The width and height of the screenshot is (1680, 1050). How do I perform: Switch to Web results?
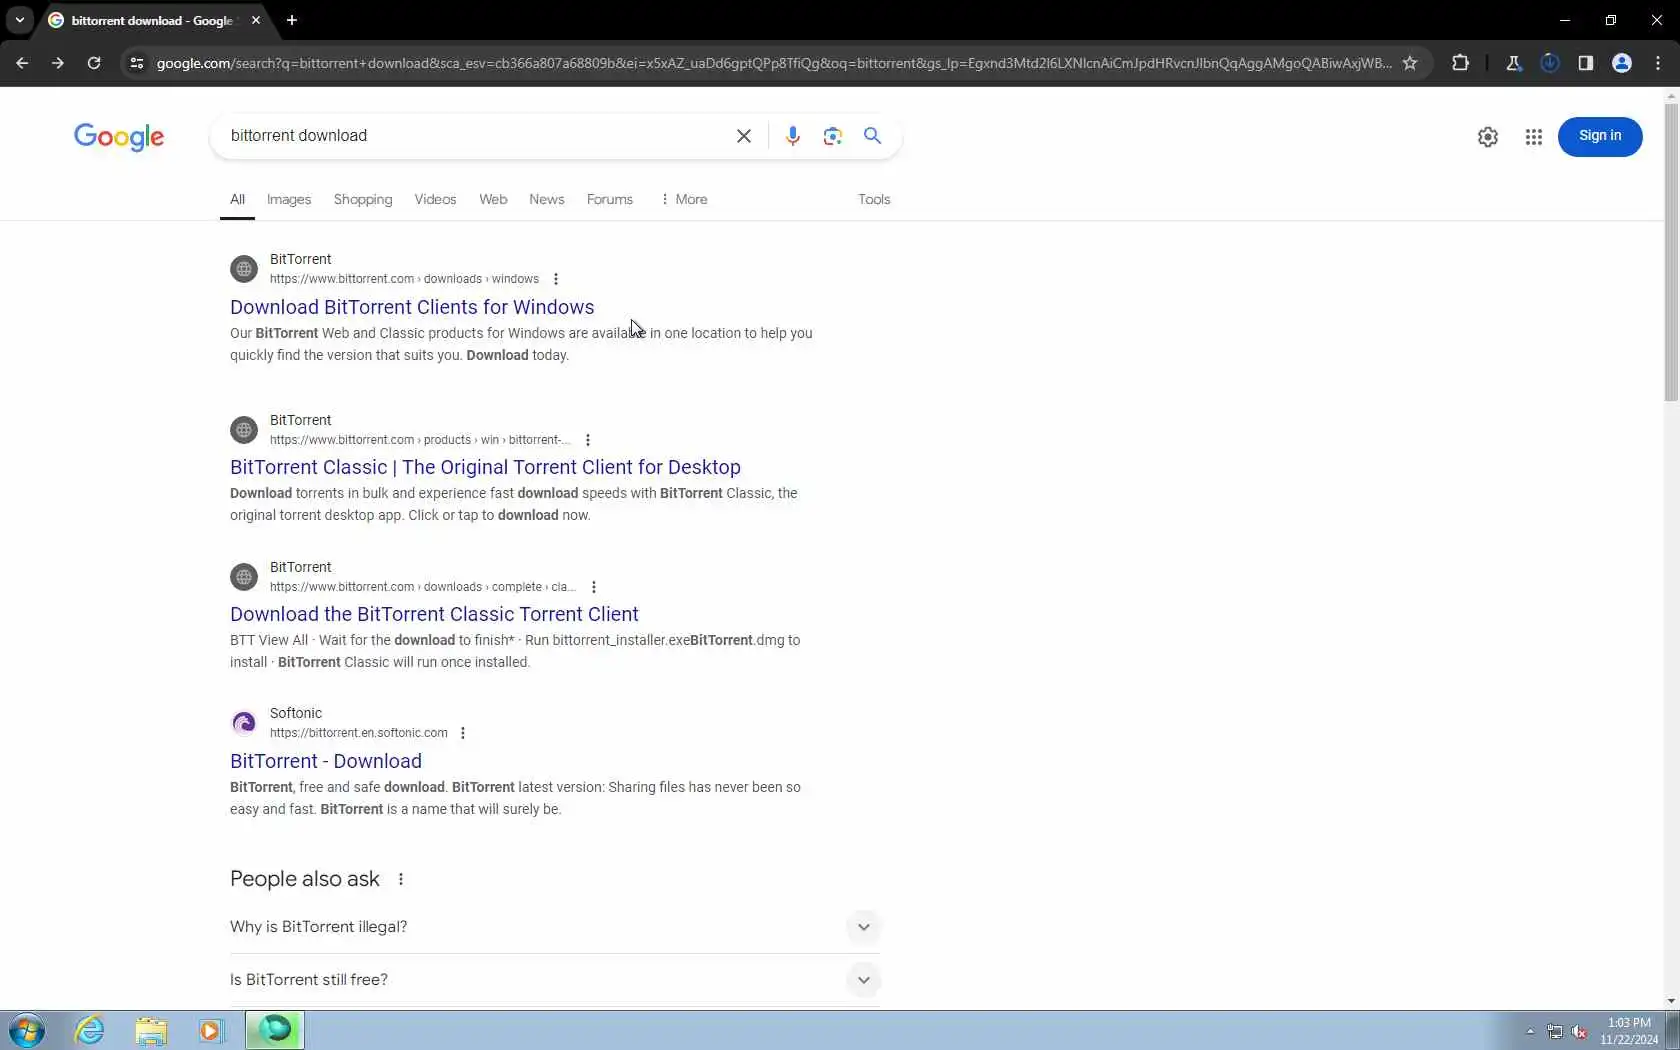[493, 200]
